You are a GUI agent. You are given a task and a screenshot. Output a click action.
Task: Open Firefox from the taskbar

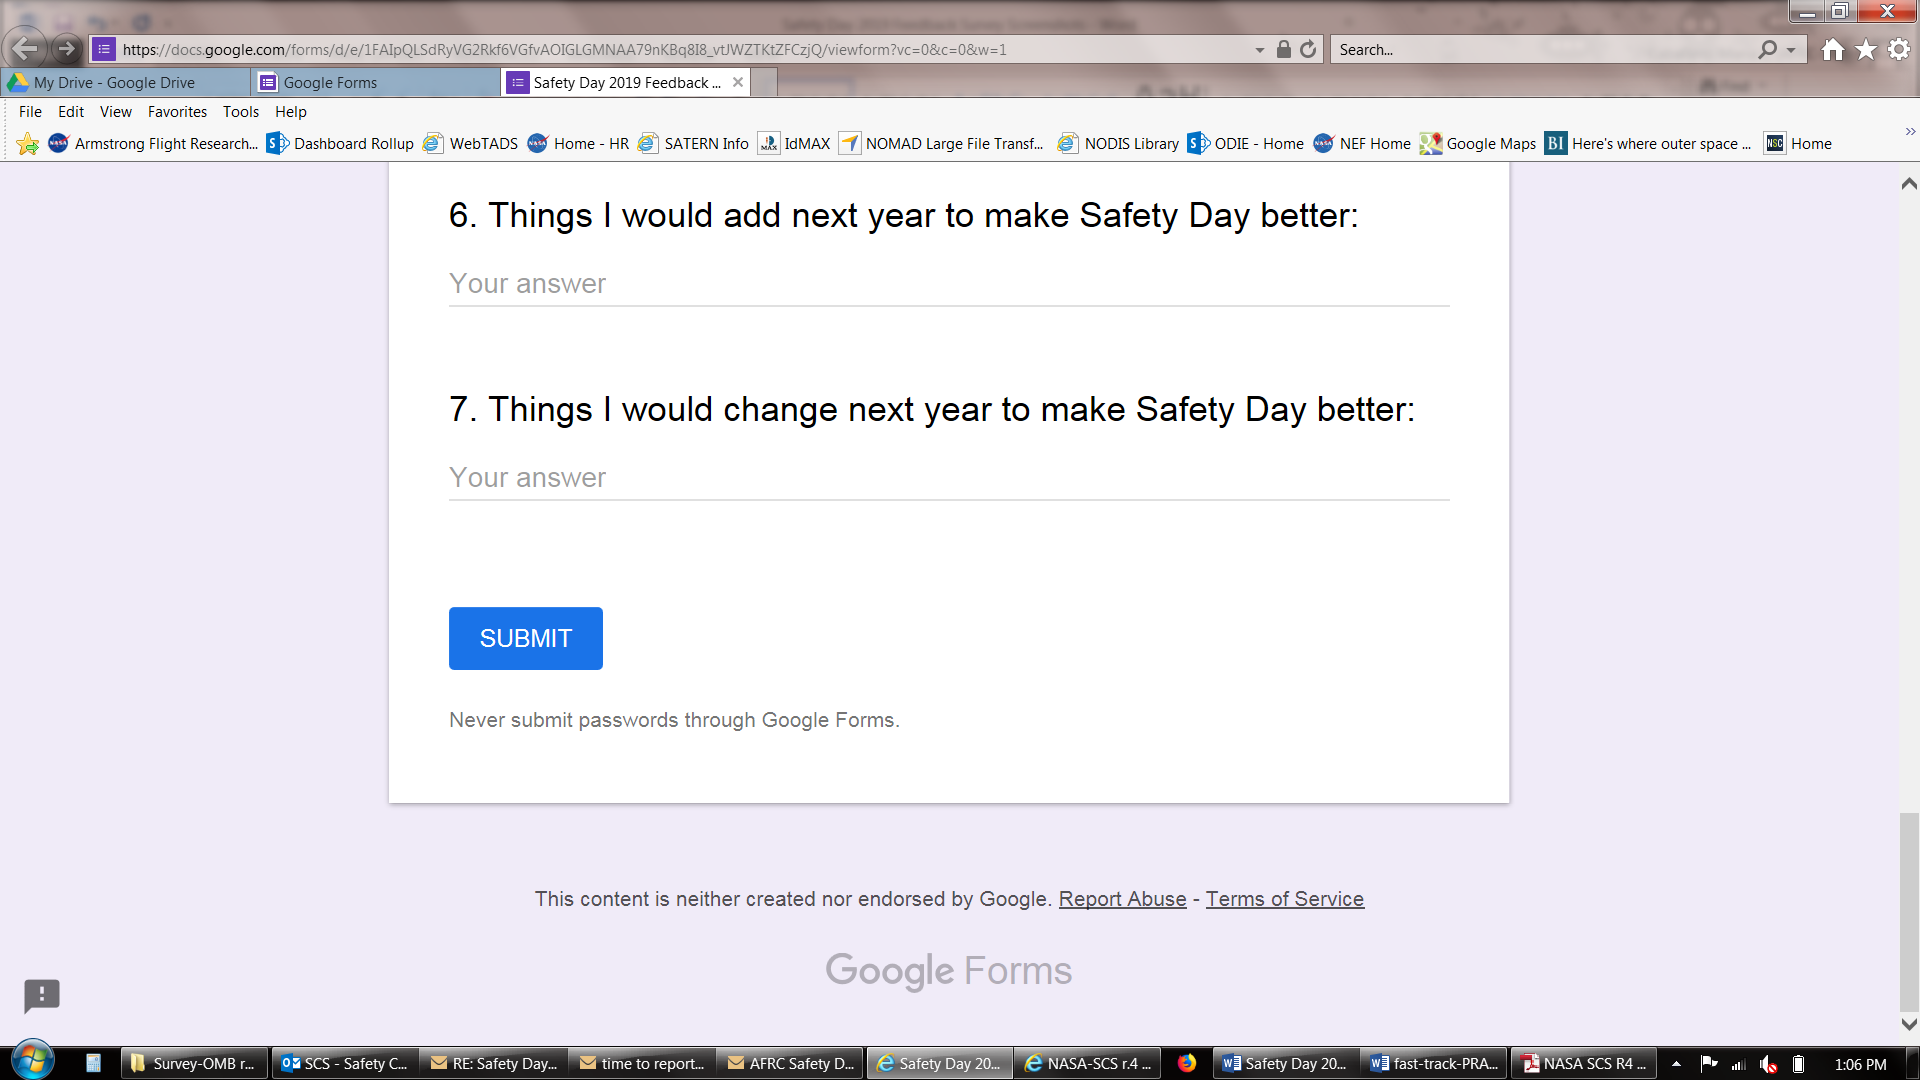click(x=1187, y=1063)
